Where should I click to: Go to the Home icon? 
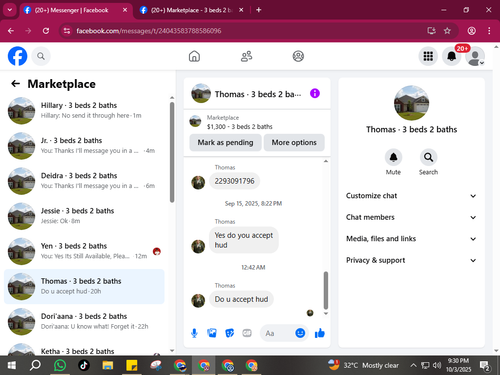click(x=194, y=56)
